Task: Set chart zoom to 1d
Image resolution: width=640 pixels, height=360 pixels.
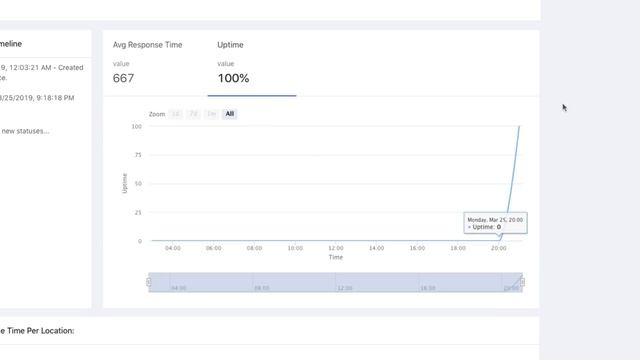Action: click(x=176, y=114)
